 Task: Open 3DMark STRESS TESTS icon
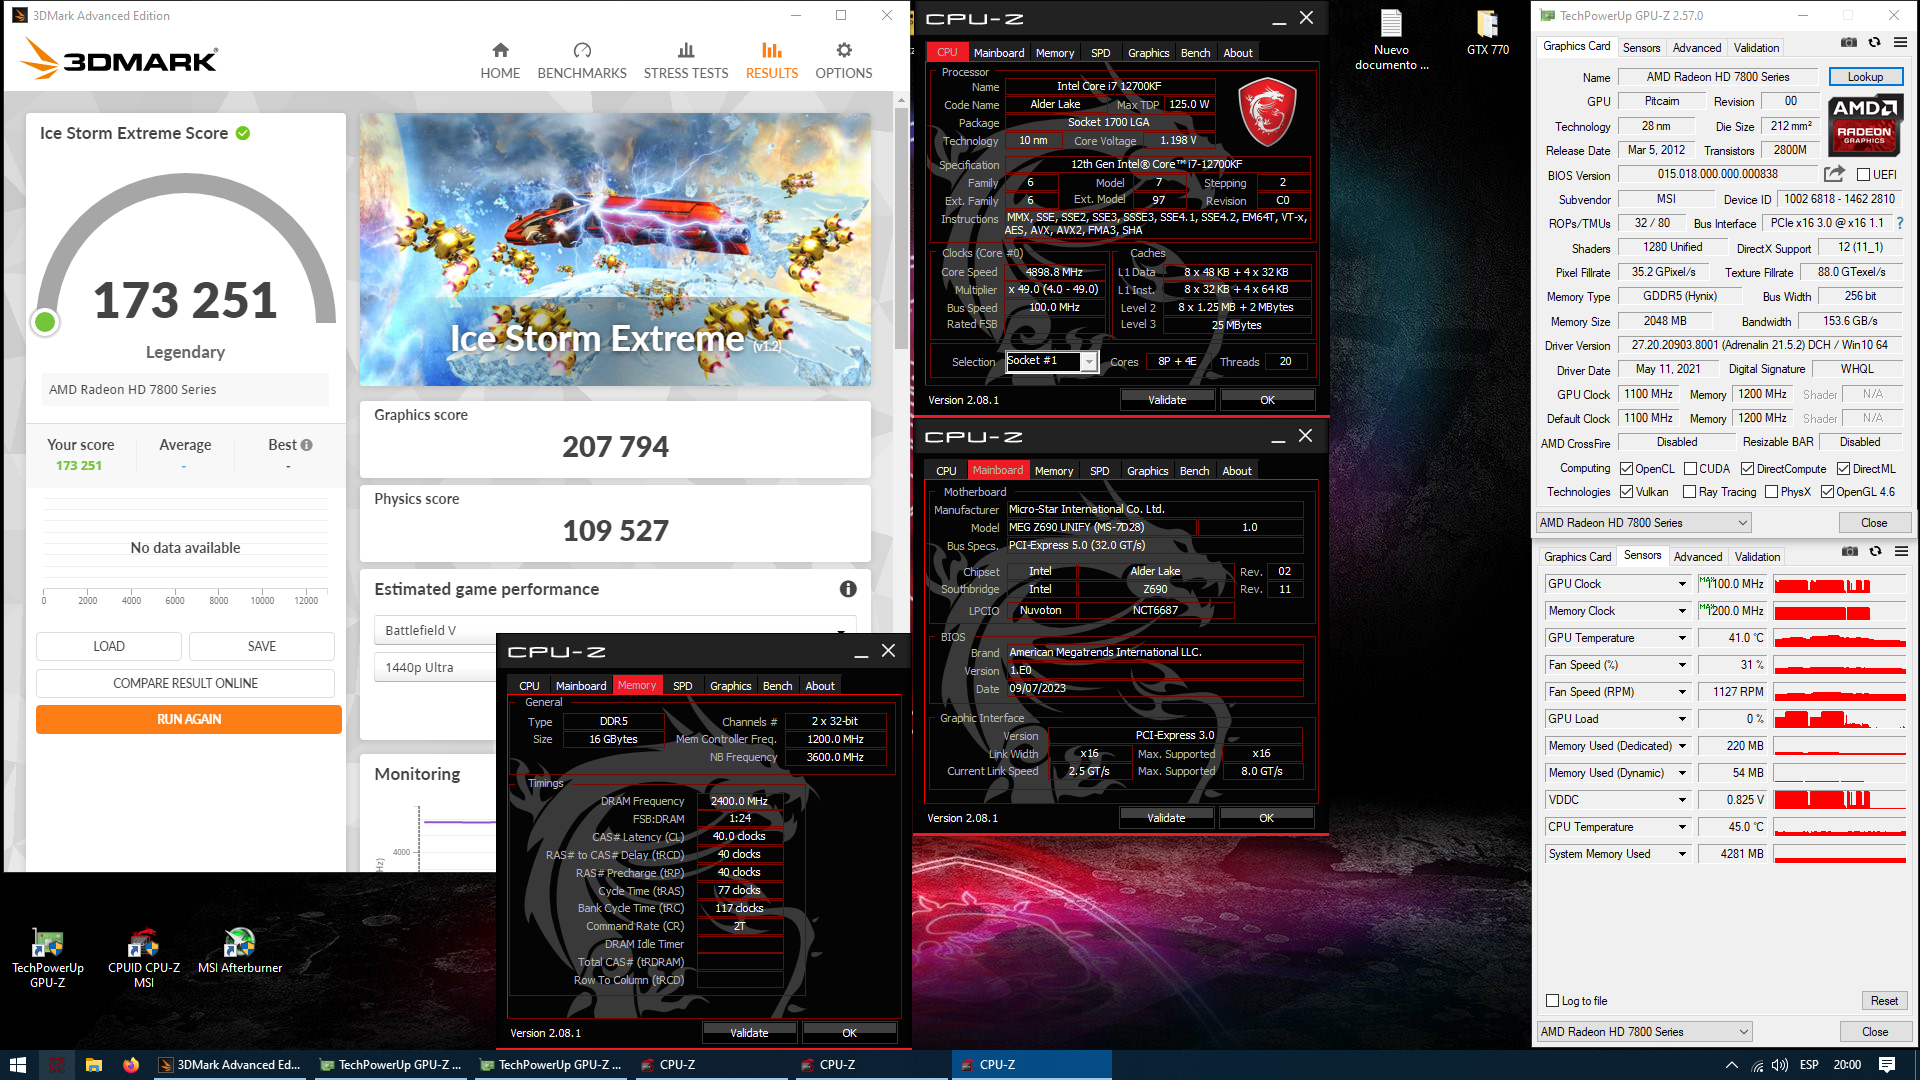tap(686, 50)
